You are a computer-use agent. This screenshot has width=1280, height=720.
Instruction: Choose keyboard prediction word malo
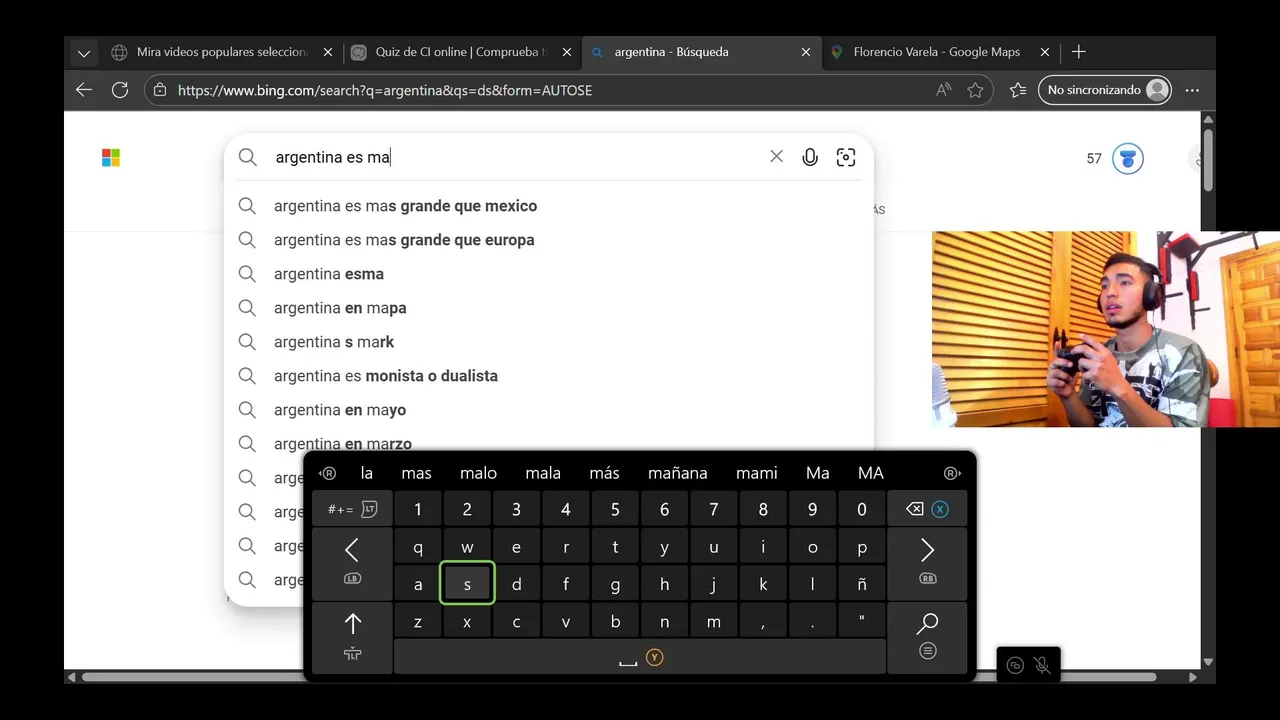pyautogui.click(x=478, y=473)
